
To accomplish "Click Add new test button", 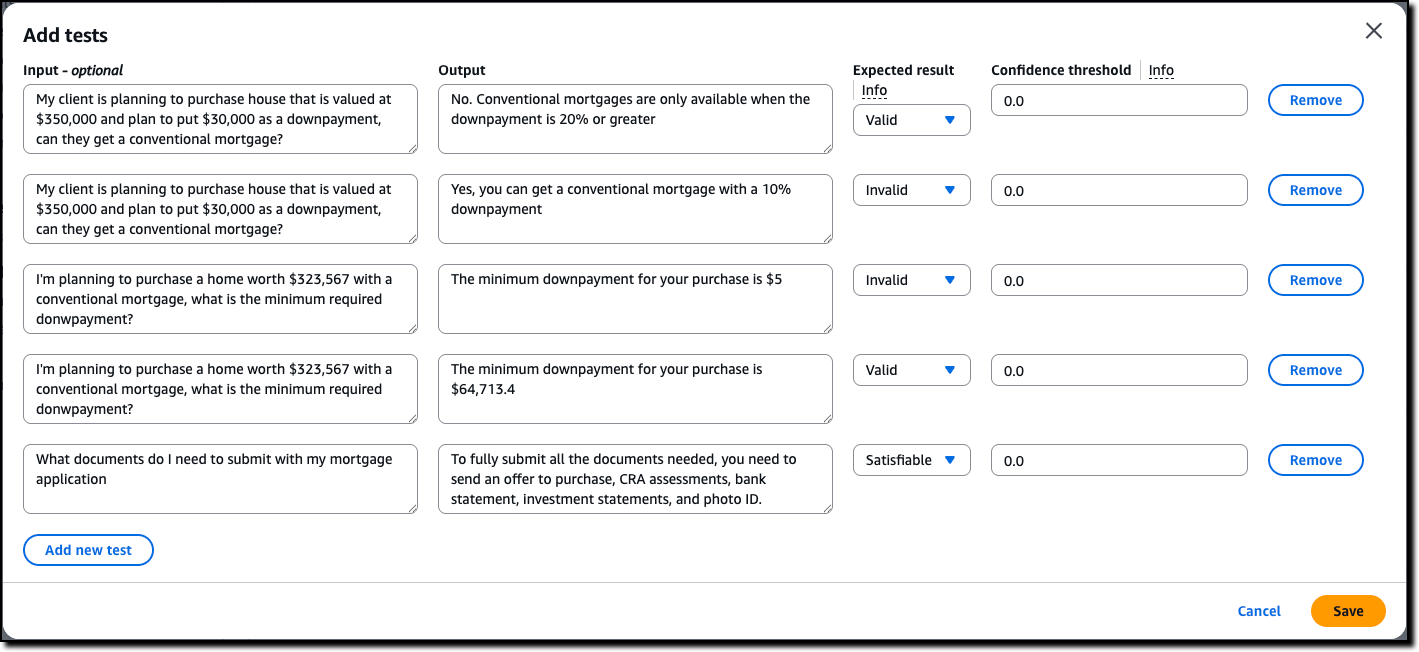I will coord(88,550).
